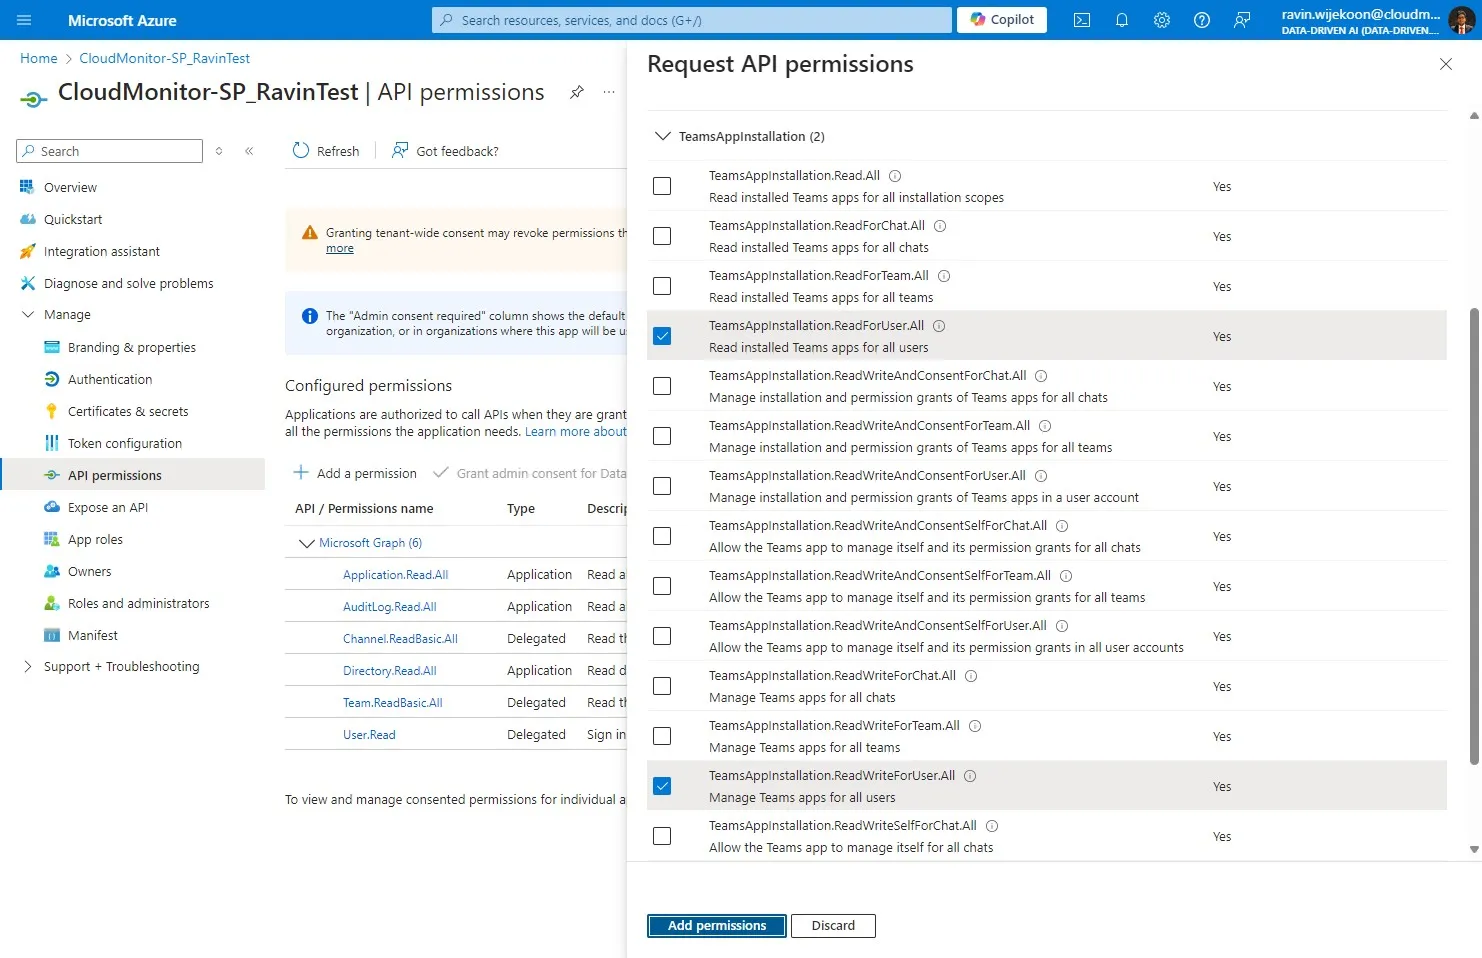Collapse the TeamsAppInstallation (2) group
Viewport: 1482px width, 958px height.
(x=662, y=136)
